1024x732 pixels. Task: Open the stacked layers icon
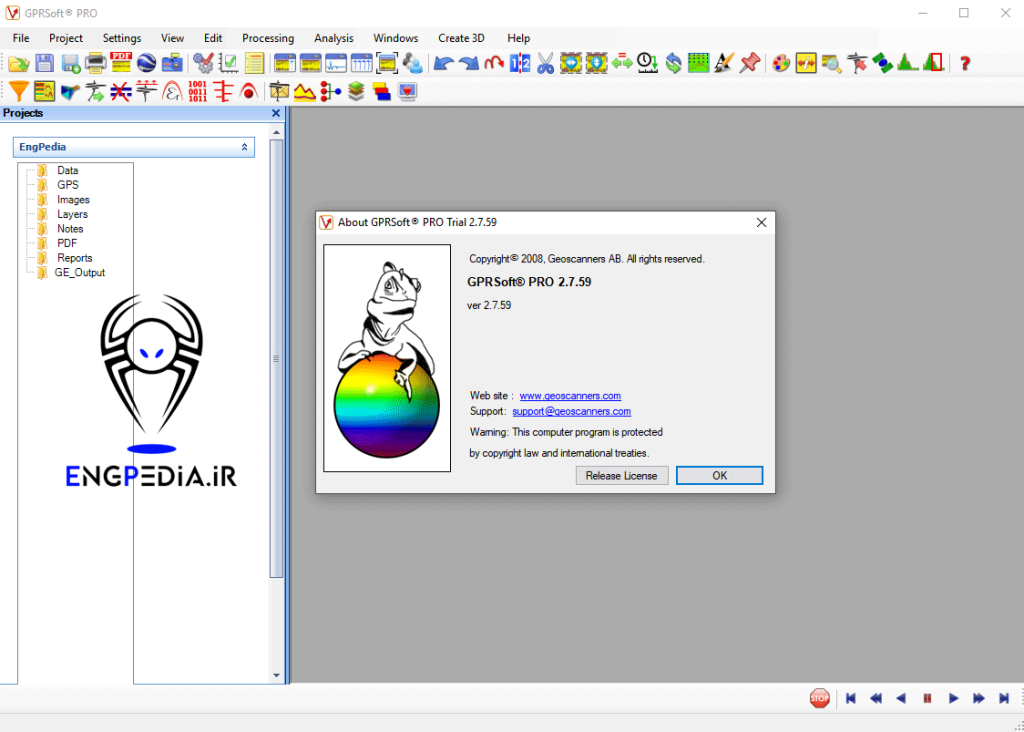[x=356, y=92]
